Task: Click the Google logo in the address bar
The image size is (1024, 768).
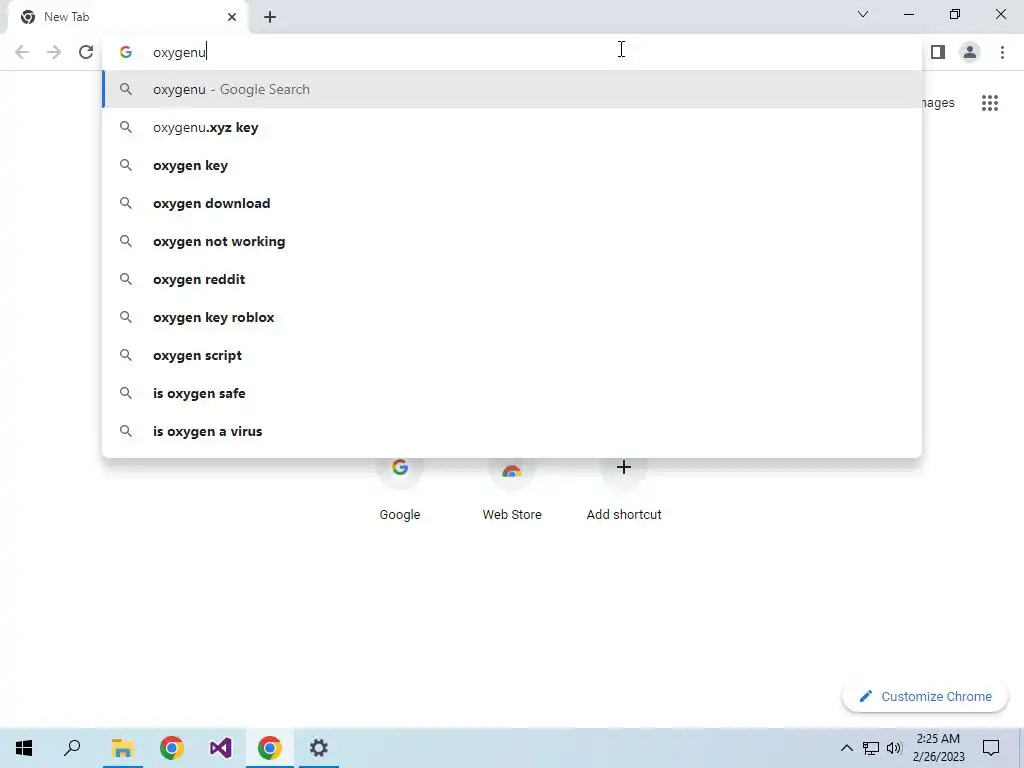Action: [x=126, y=52]
